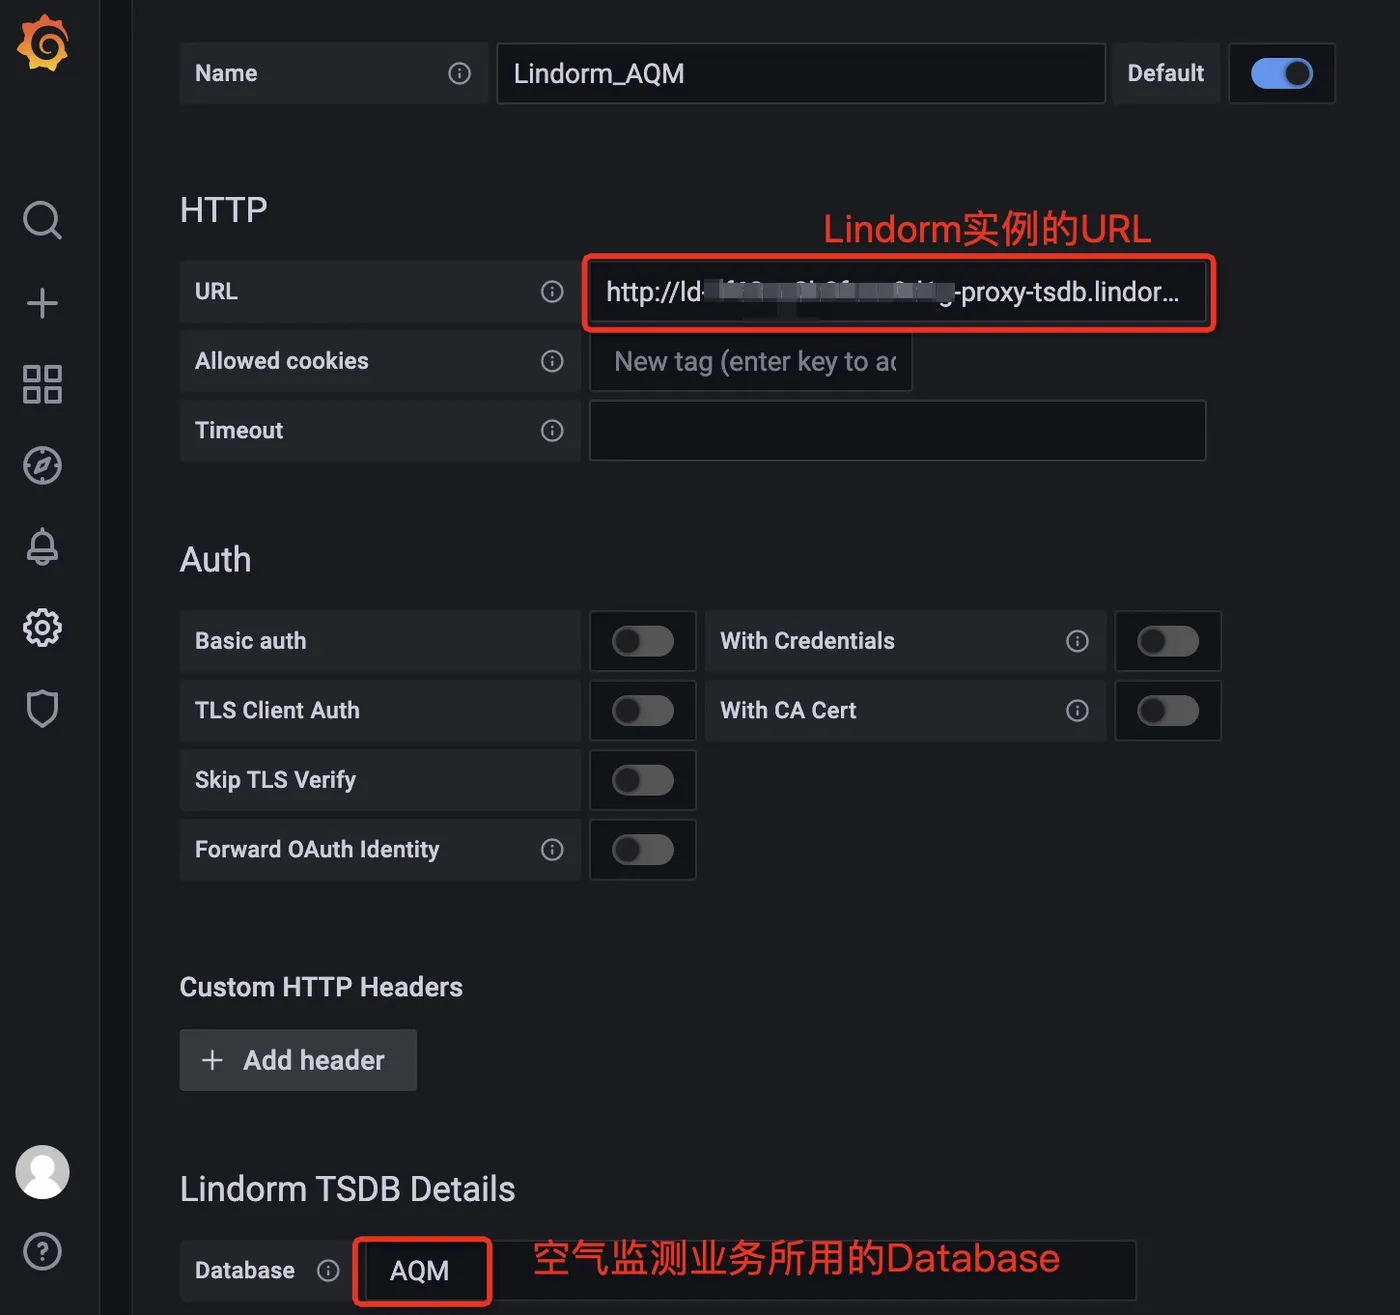The width and height of the screenshot is (1400, 1315).
Task: Click the Add header button
Action: point(298,1060)
